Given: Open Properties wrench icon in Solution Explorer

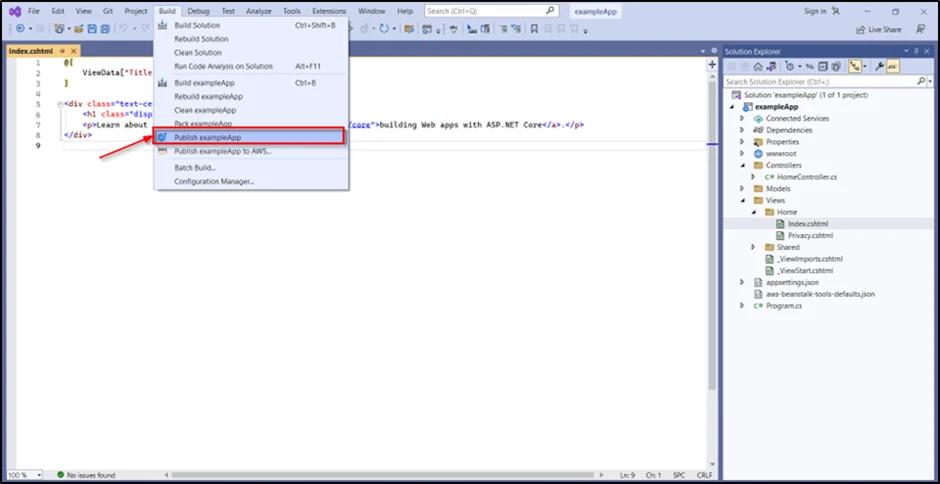Looking at the screenshot, I should [879, 66].
